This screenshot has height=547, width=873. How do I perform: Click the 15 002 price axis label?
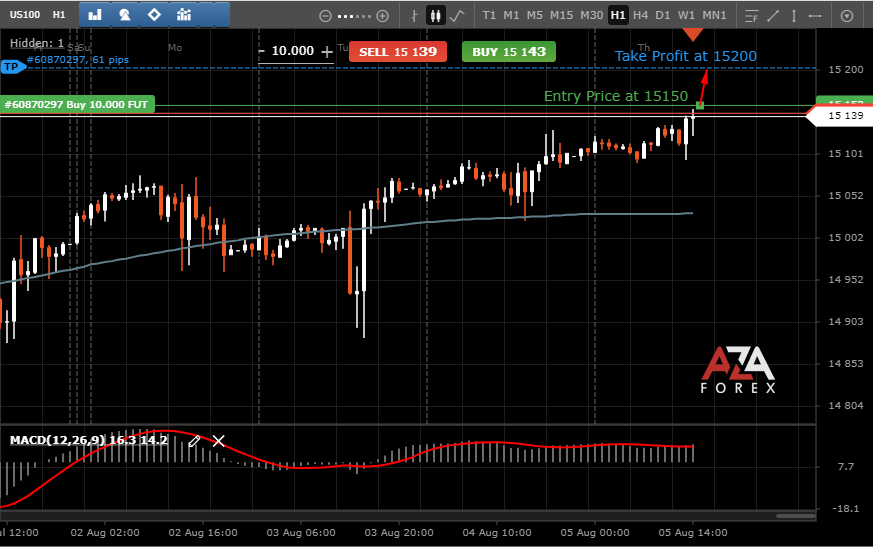pyautogui.click(x=846, y=238)
